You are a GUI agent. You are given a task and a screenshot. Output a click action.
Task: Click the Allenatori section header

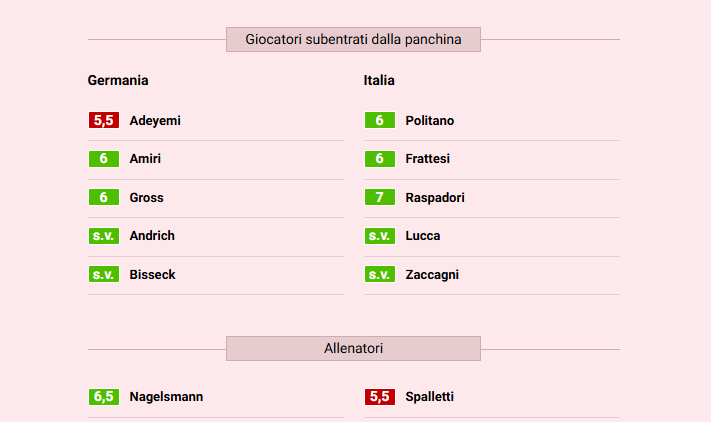click(353, 349)
